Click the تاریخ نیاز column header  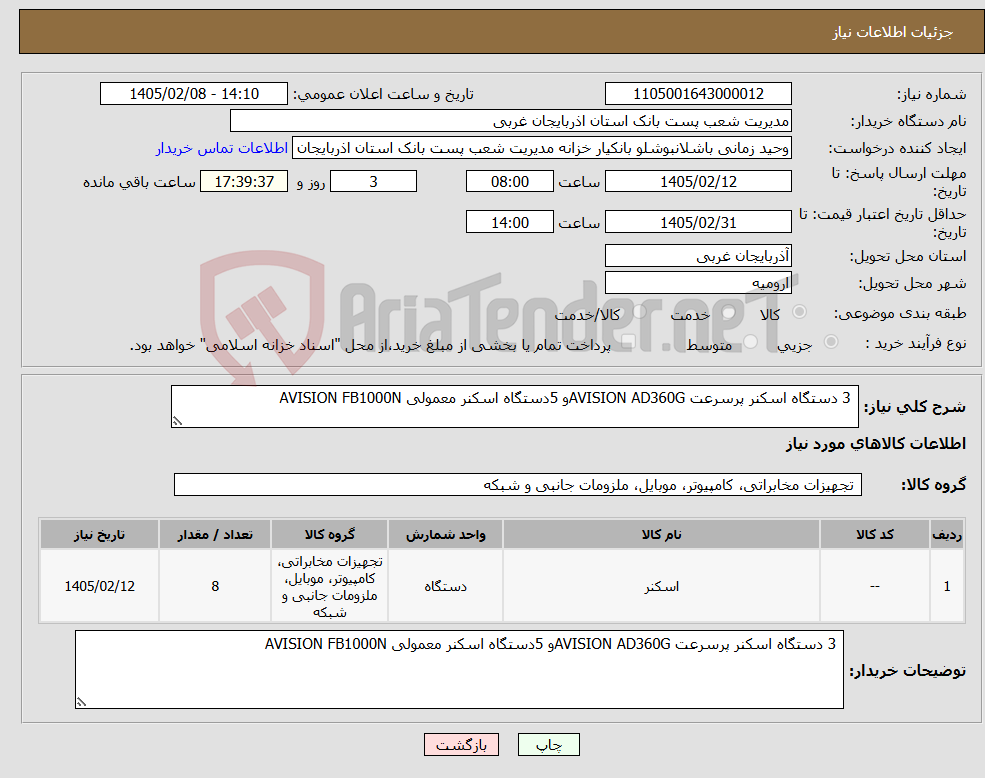tap(99, 534)
